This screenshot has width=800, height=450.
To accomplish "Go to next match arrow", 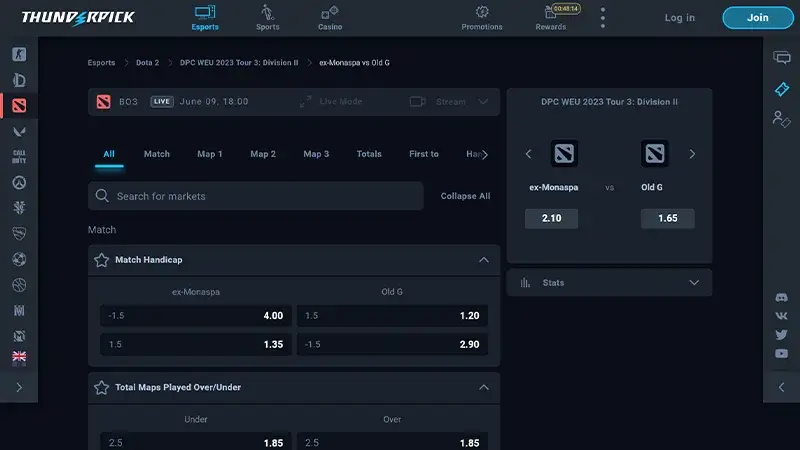I will [x=692, y=154].
